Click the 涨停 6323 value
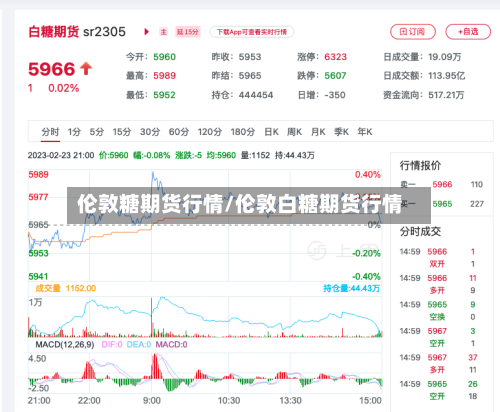The height and width of the screenshot is (412, 500). [x=336, y=57]
